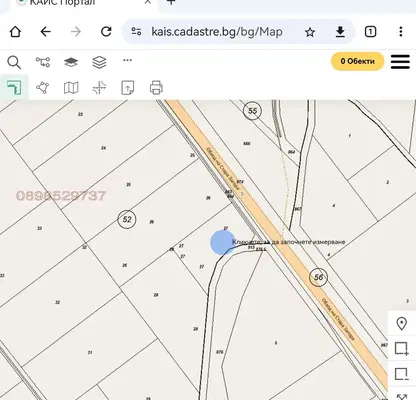Select the coordinates crosshair tool
This screenshot has height=400, width=416.
coord(99,88)
